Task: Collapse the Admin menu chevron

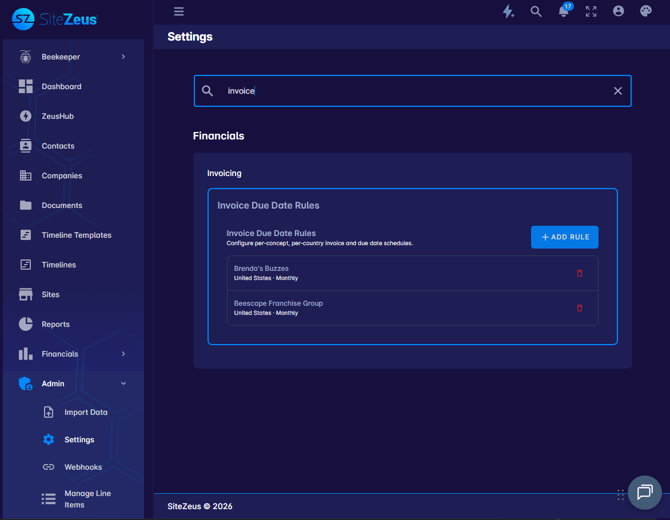Action: (123, 384)
